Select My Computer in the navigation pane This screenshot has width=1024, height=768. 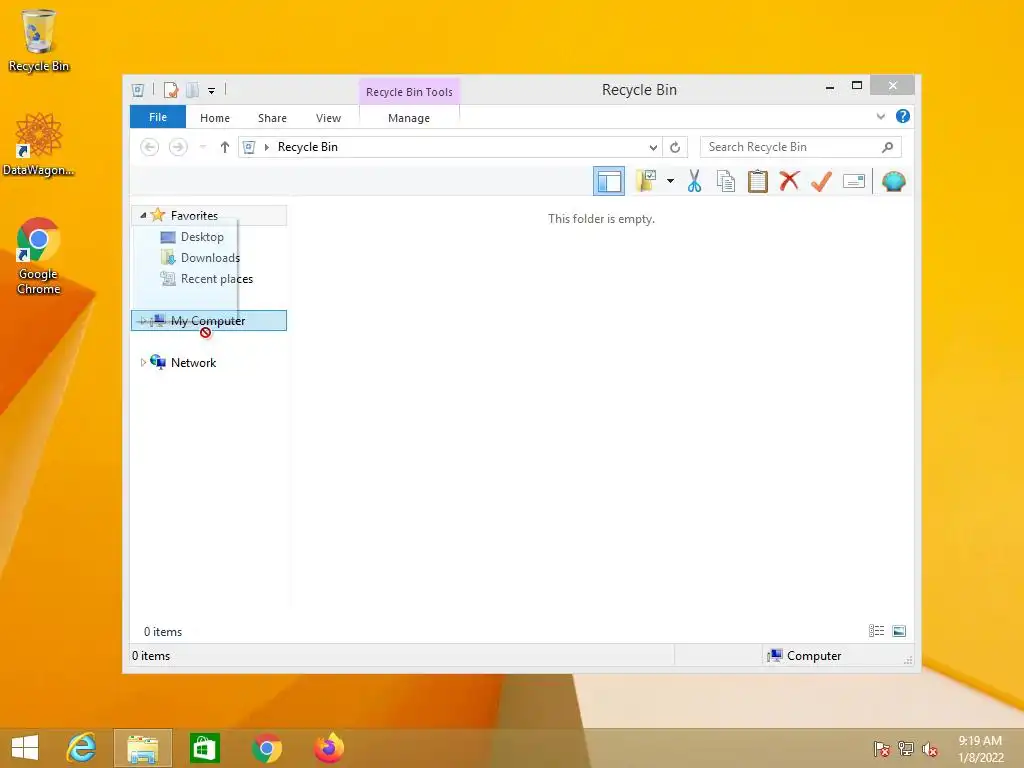click(209, 321)
